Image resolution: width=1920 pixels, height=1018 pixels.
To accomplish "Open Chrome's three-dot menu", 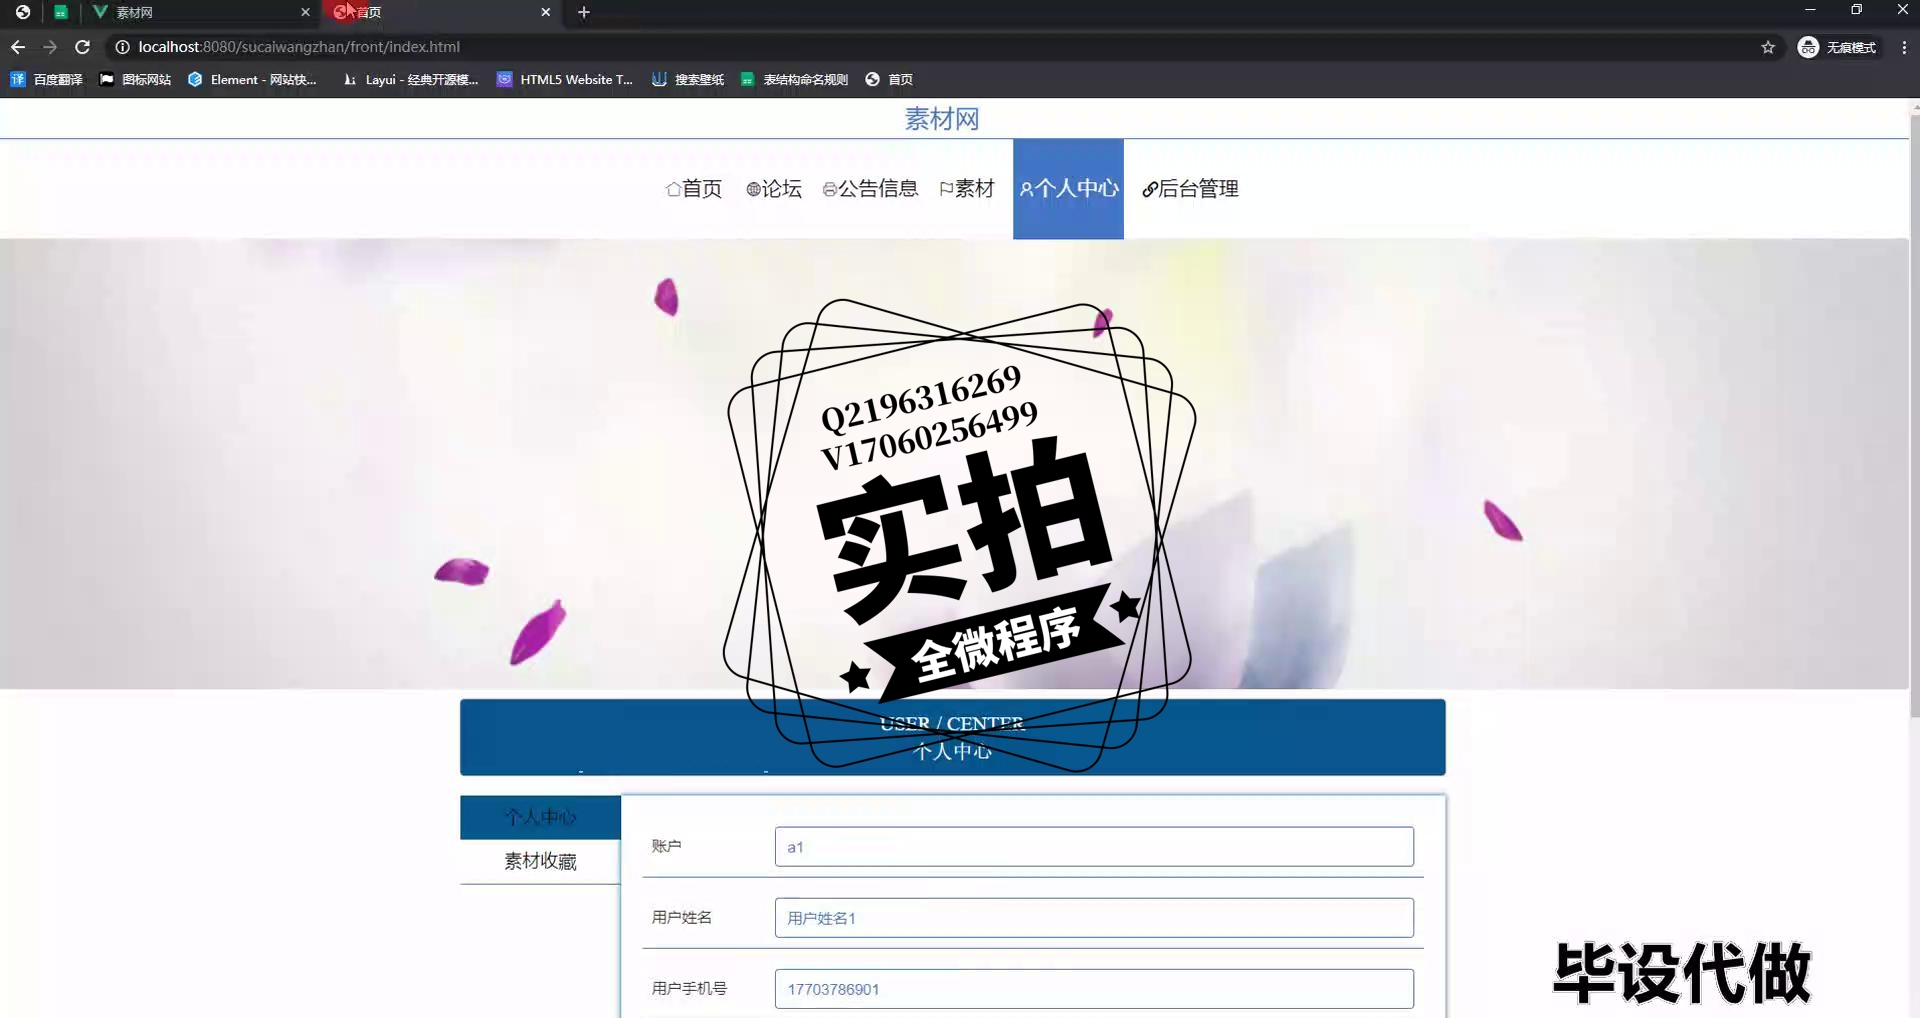I will pos(1904,47).
